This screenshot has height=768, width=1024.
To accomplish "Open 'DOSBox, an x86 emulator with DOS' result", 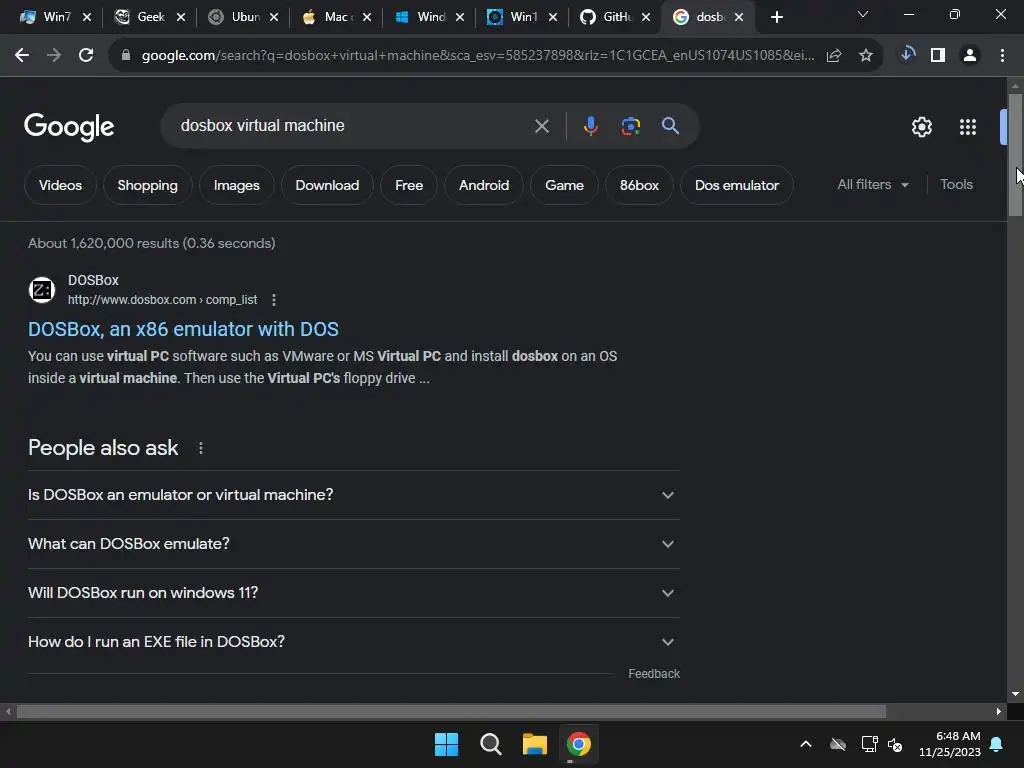I will [184, 329].
